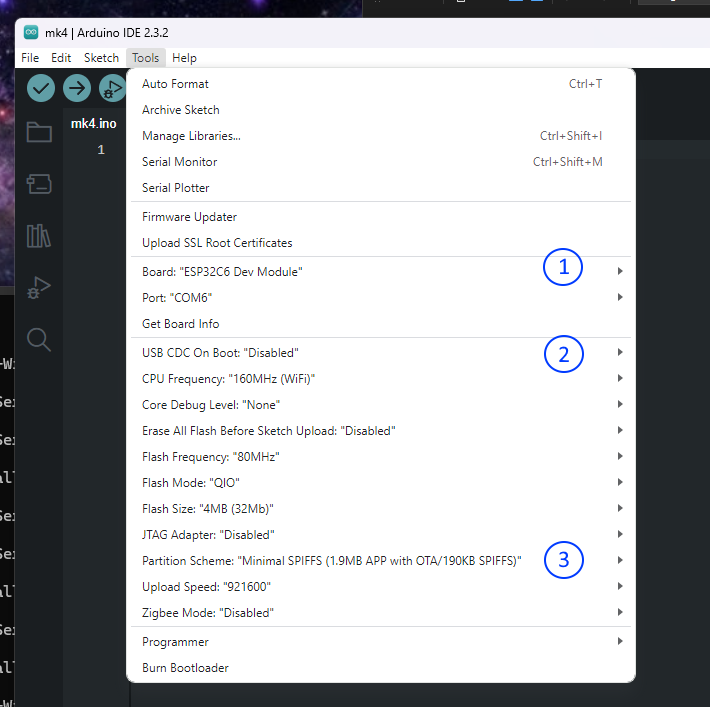Click the Verify checkmark button
Viewport: 710px width, 707px height.
(x=41, y=88)
